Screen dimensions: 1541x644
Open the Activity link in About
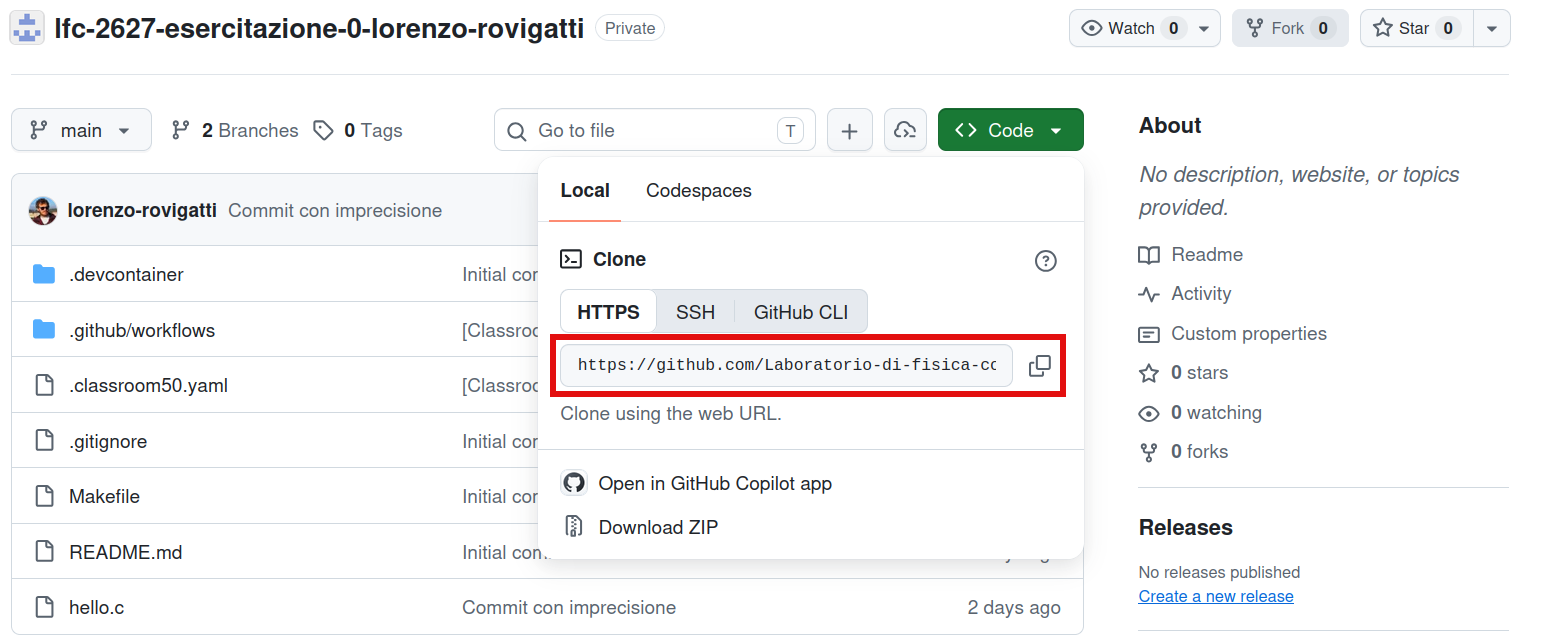pos(1201,294)
